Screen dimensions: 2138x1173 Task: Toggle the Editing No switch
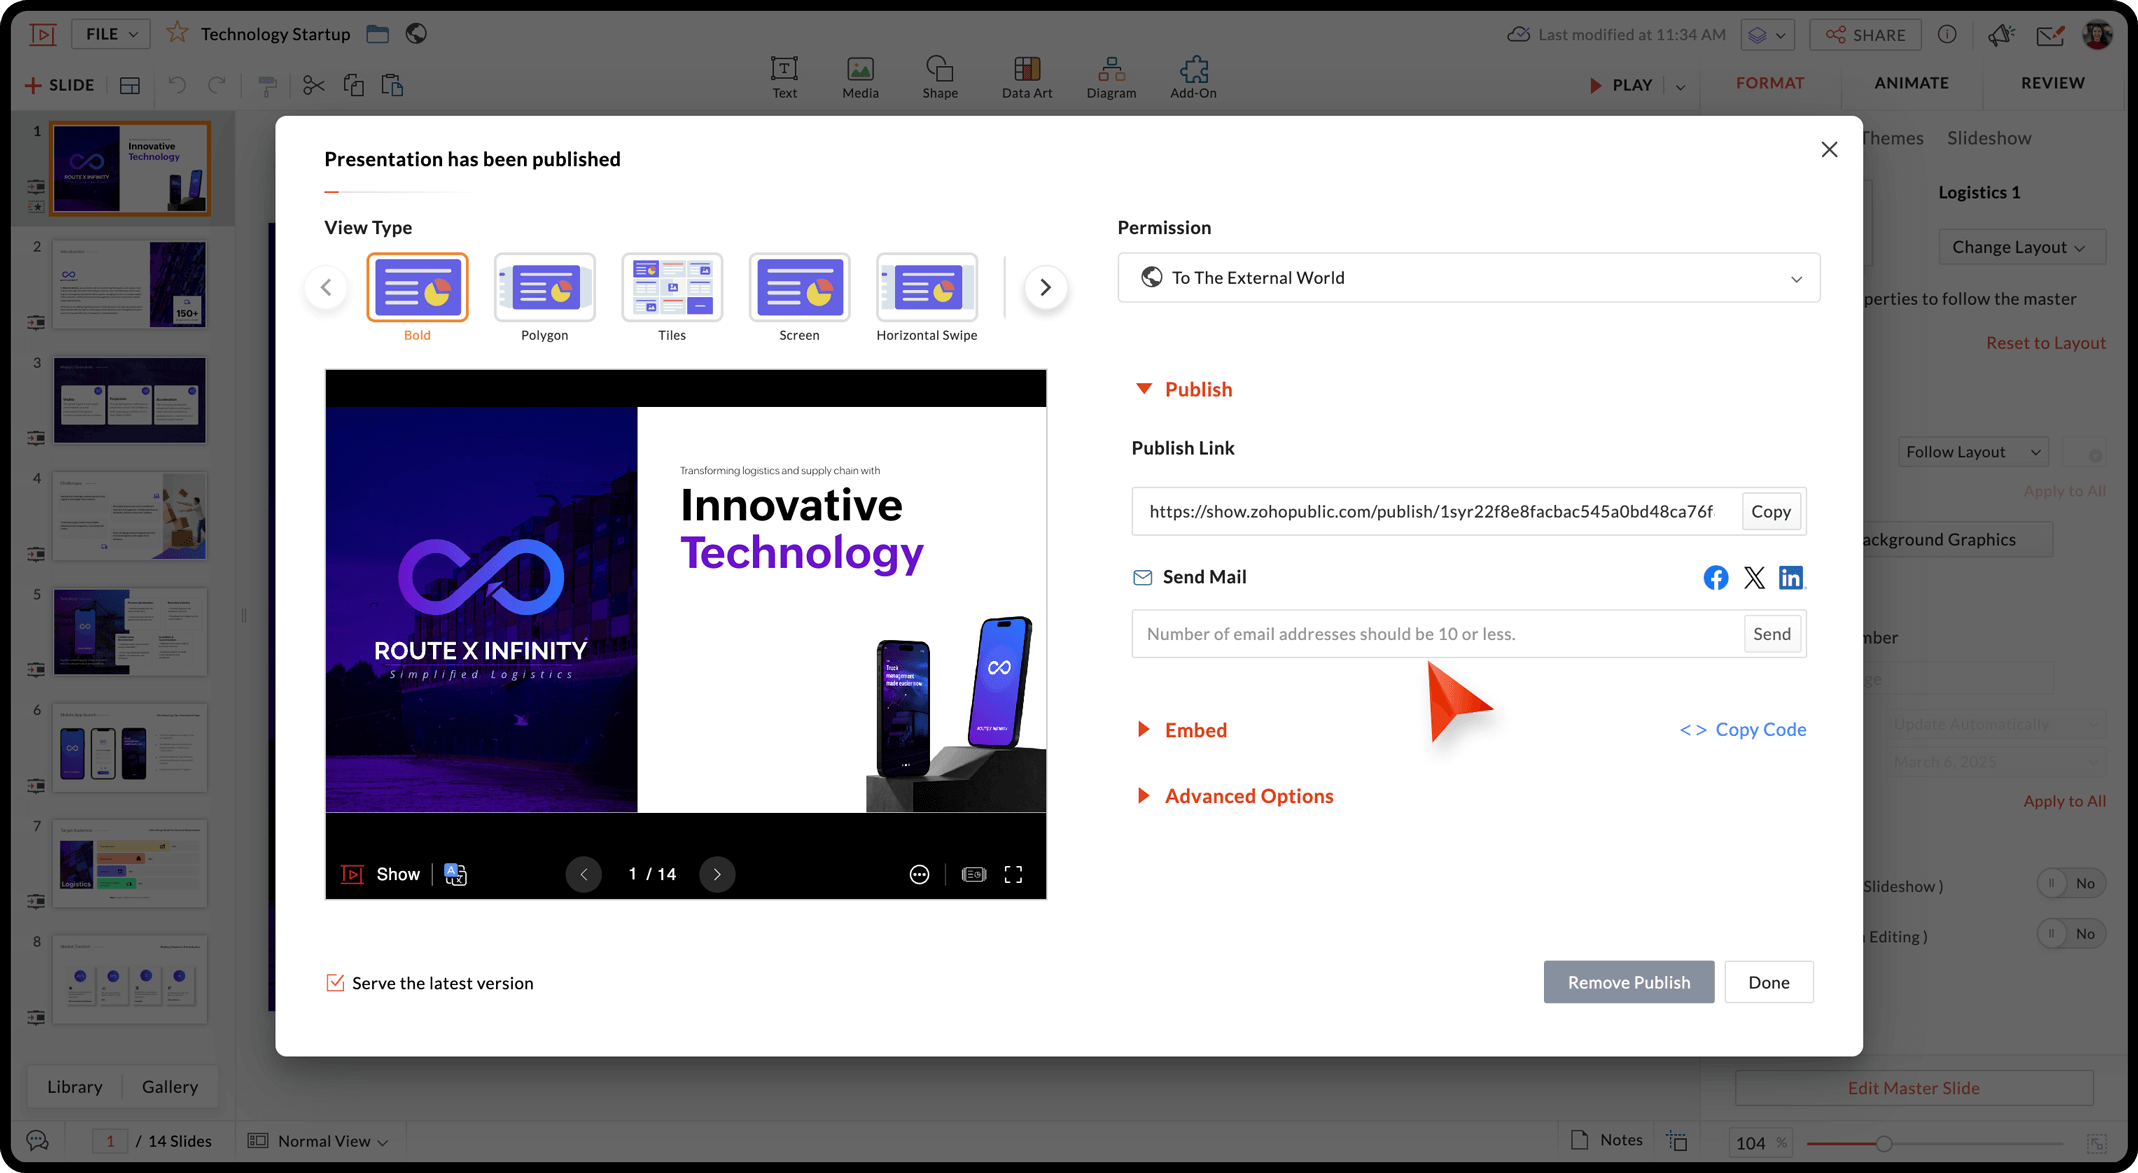click(x=2070, y=934)
